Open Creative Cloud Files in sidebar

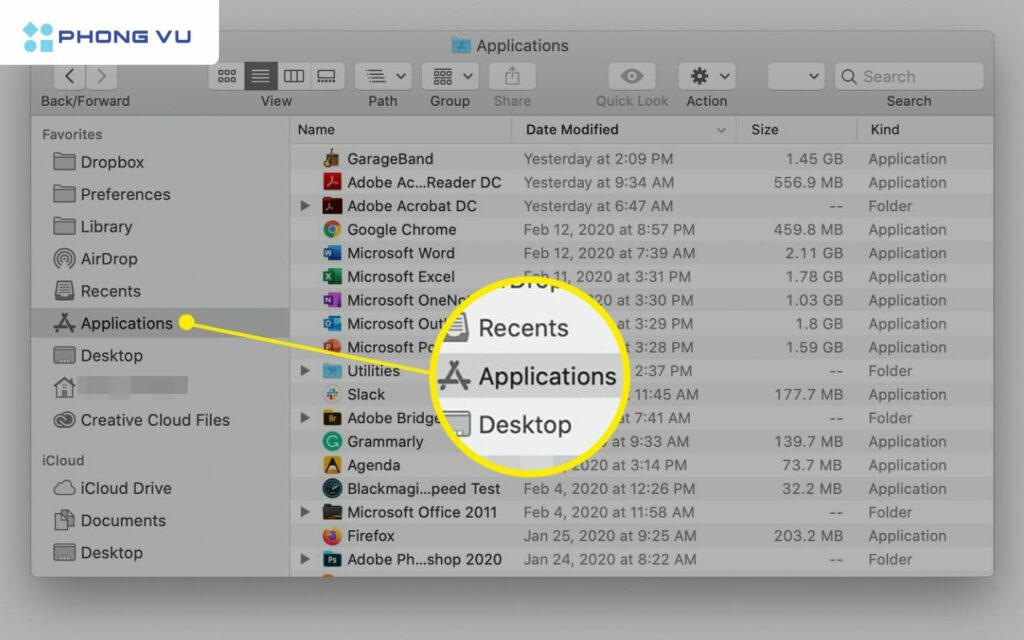point(154,420)
